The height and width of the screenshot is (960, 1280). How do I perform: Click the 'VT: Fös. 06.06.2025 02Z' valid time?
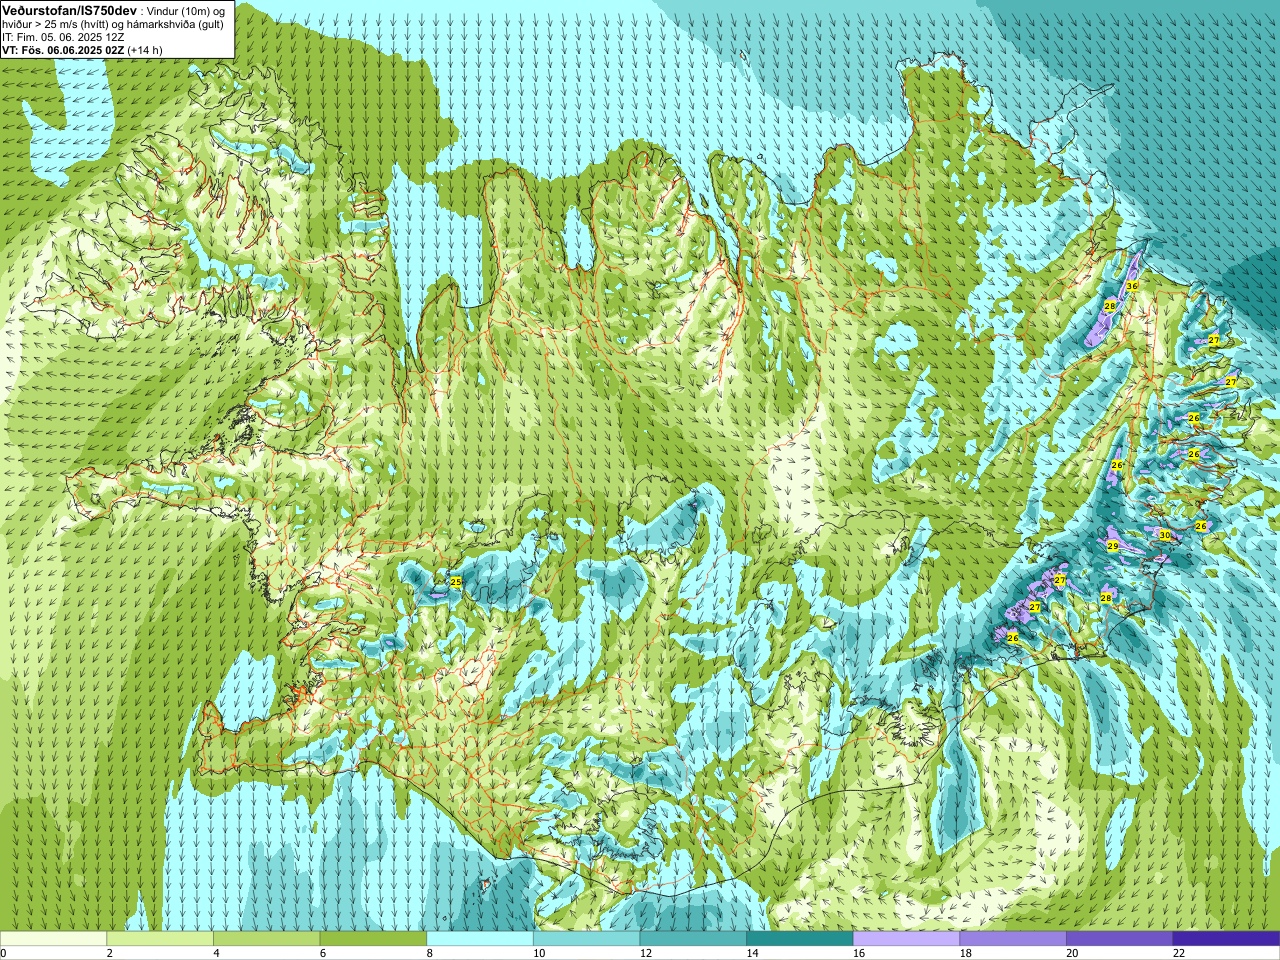(x=63, y=50)
